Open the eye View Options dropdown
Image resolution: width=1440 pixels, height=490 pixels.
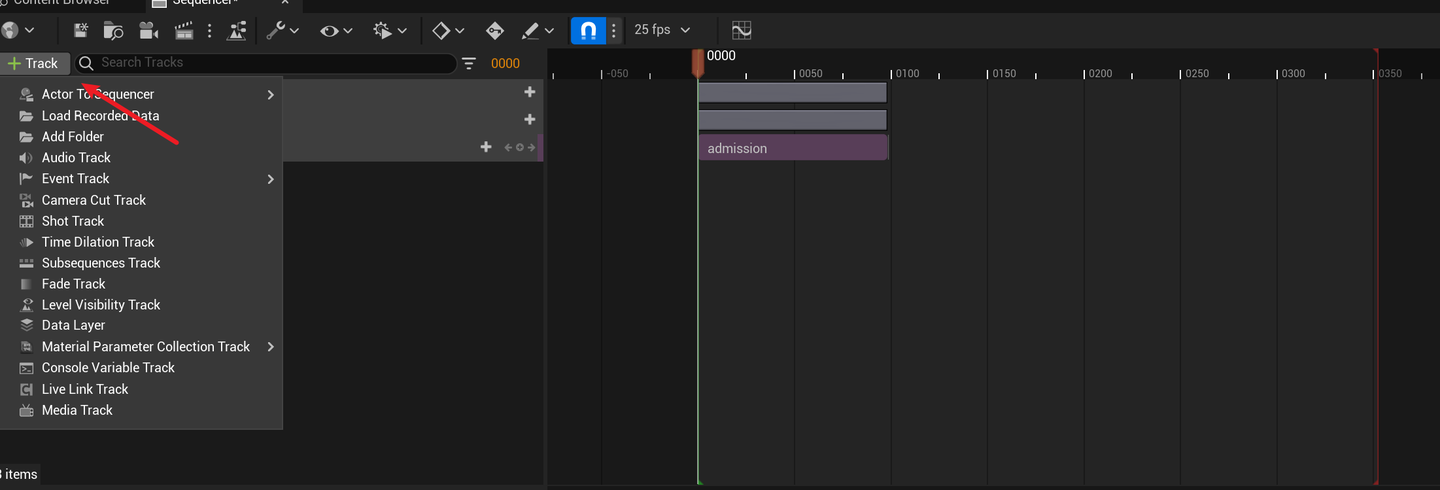[336, 31]
